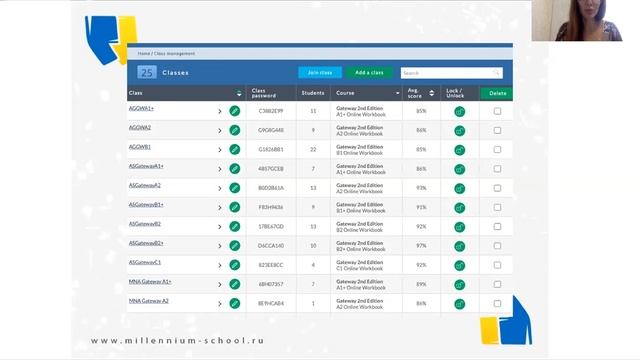Tick the delete checkbox for MNA Gateway A1+
The image size is (640, 360).
point(497,284)
